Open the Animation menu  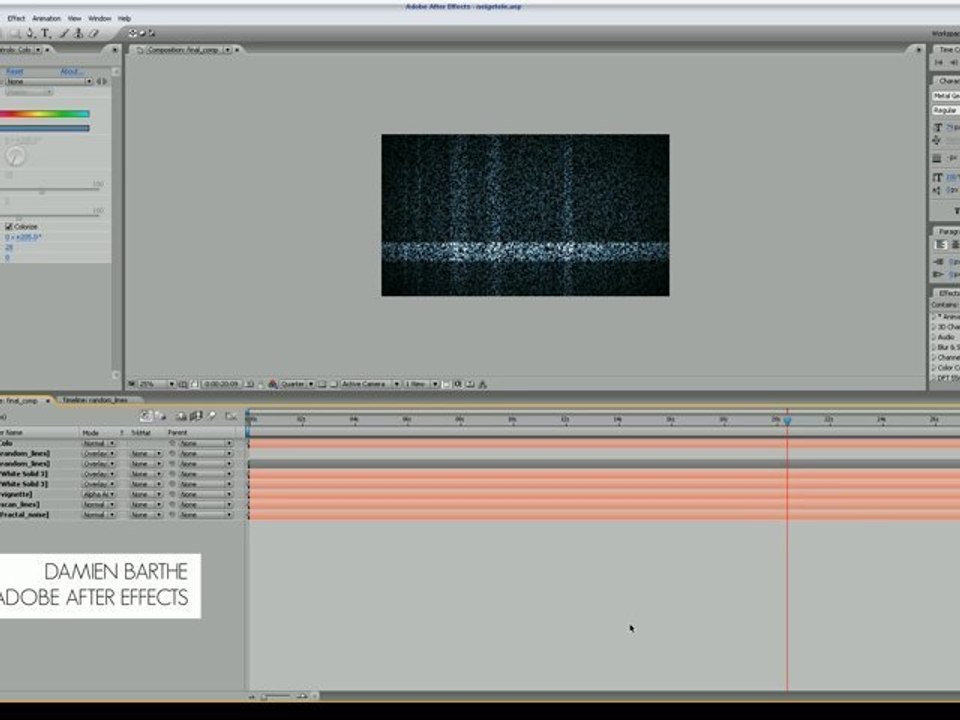pyautogui.click(x=47, y=18)
